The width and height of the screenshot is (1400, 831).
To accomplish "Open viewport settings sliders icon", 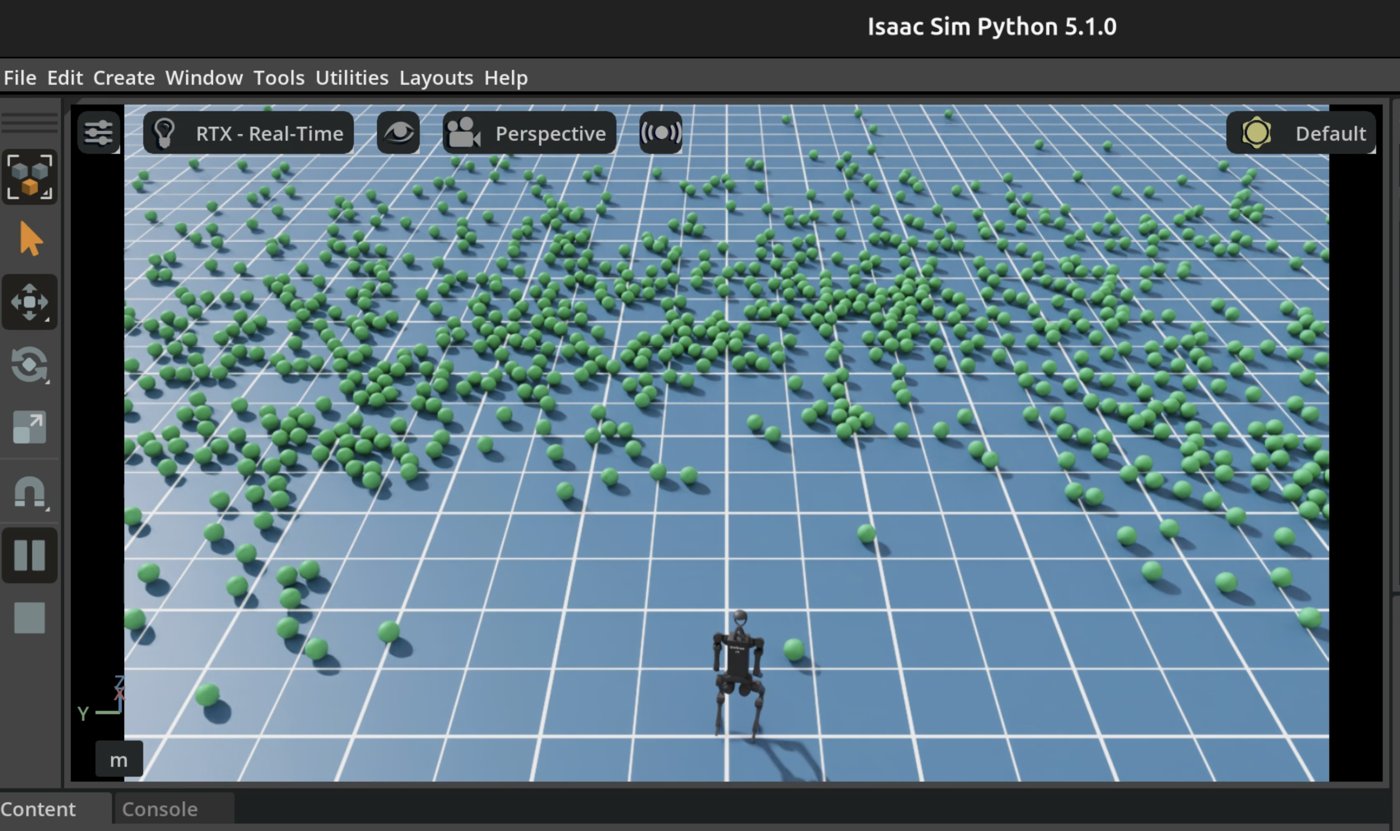I will (99, 133).
